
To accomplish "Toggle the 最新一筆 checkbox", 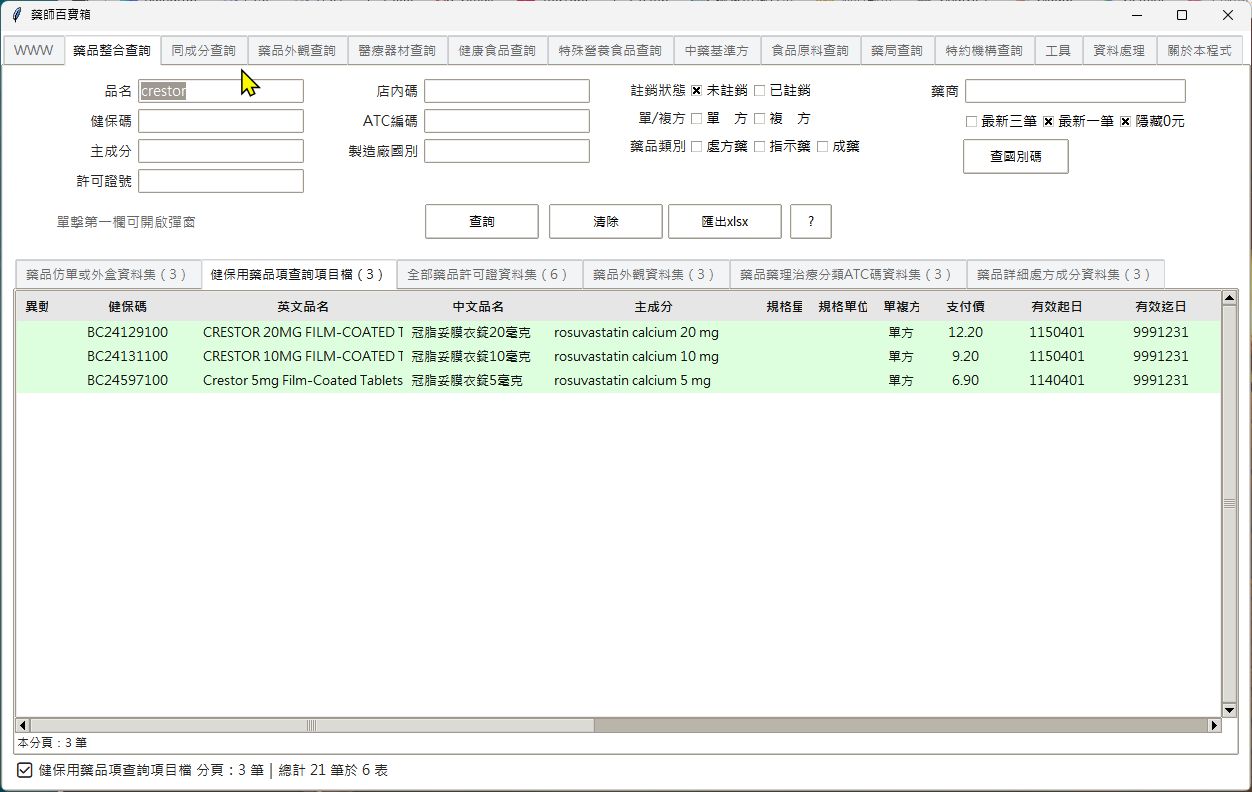I will pos(1048,121).
